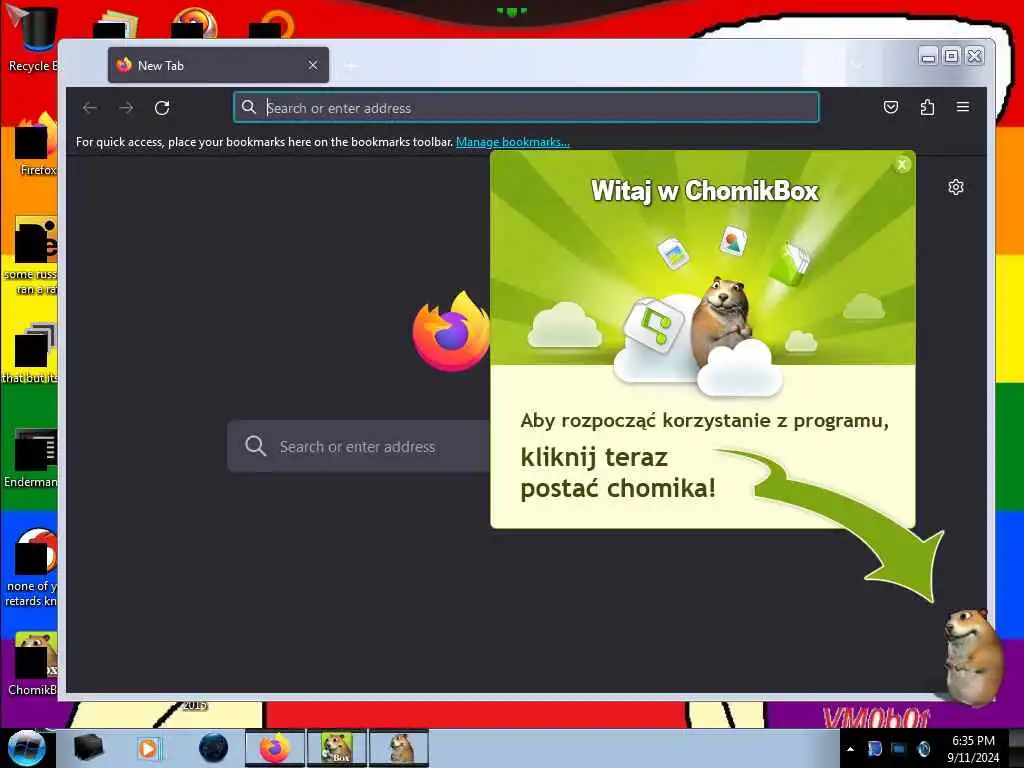Click the hamster character at bottom right
Screen dimensions: 1024x768
[973, 656]
